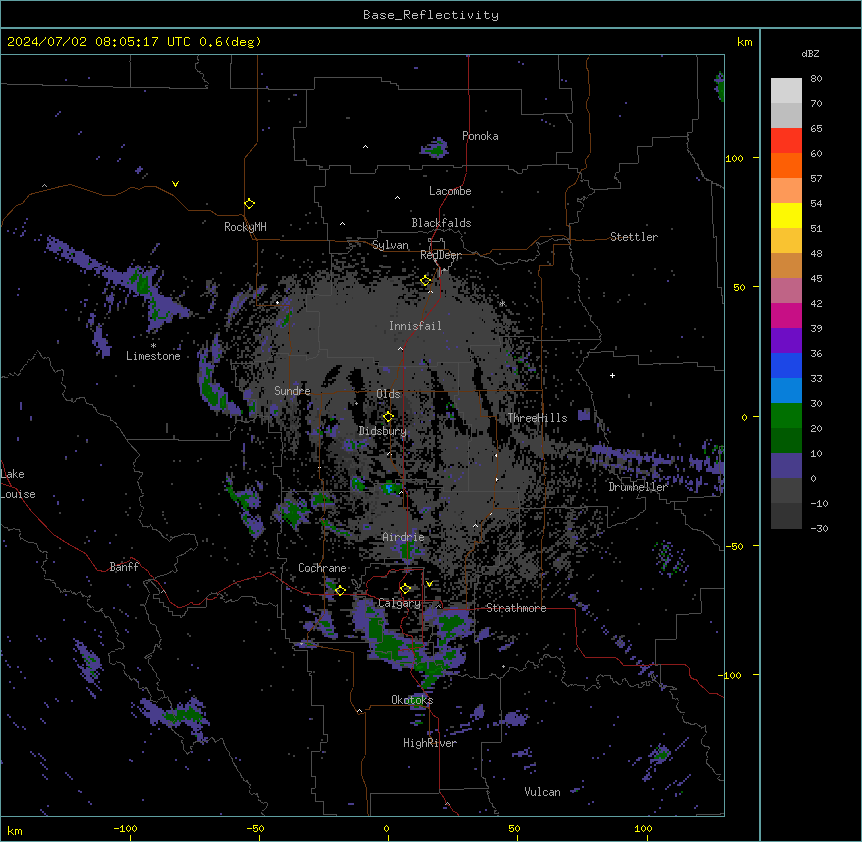Select the yellow 51-54 dBZ legend swatch
The image size is (862, 842).
pyautogui.click(x=786, y=215)
